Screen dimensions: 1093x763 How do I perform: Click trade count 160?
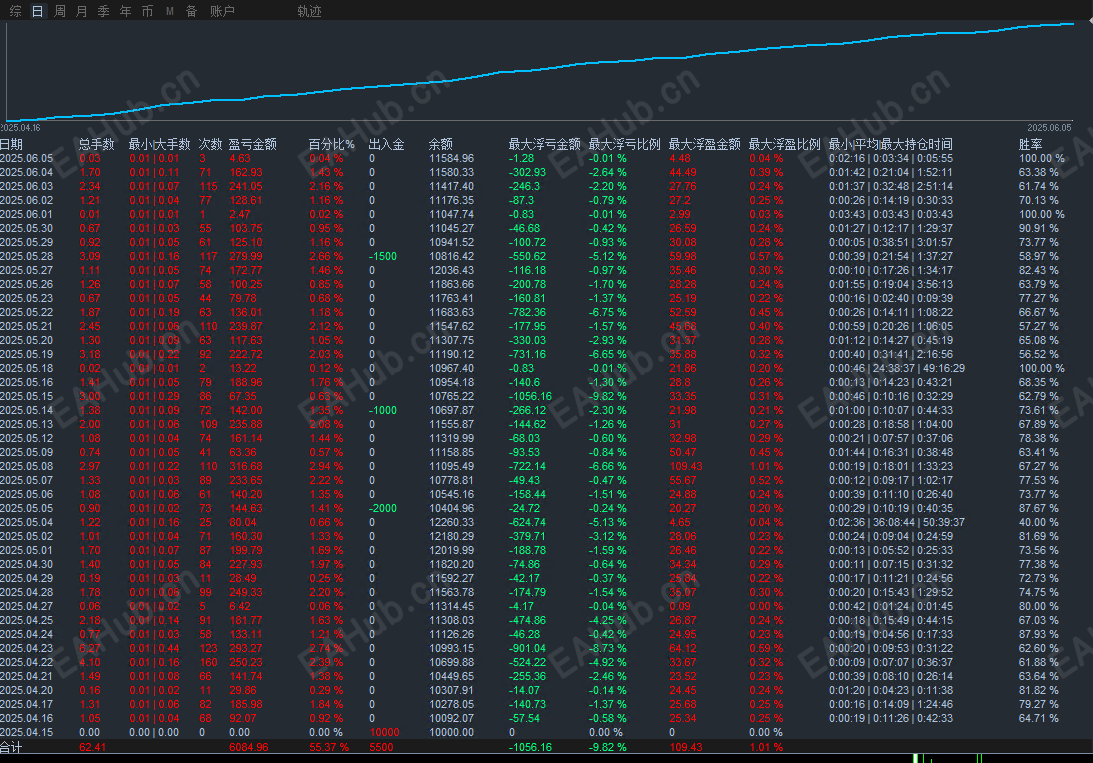[x=208, y=662]
